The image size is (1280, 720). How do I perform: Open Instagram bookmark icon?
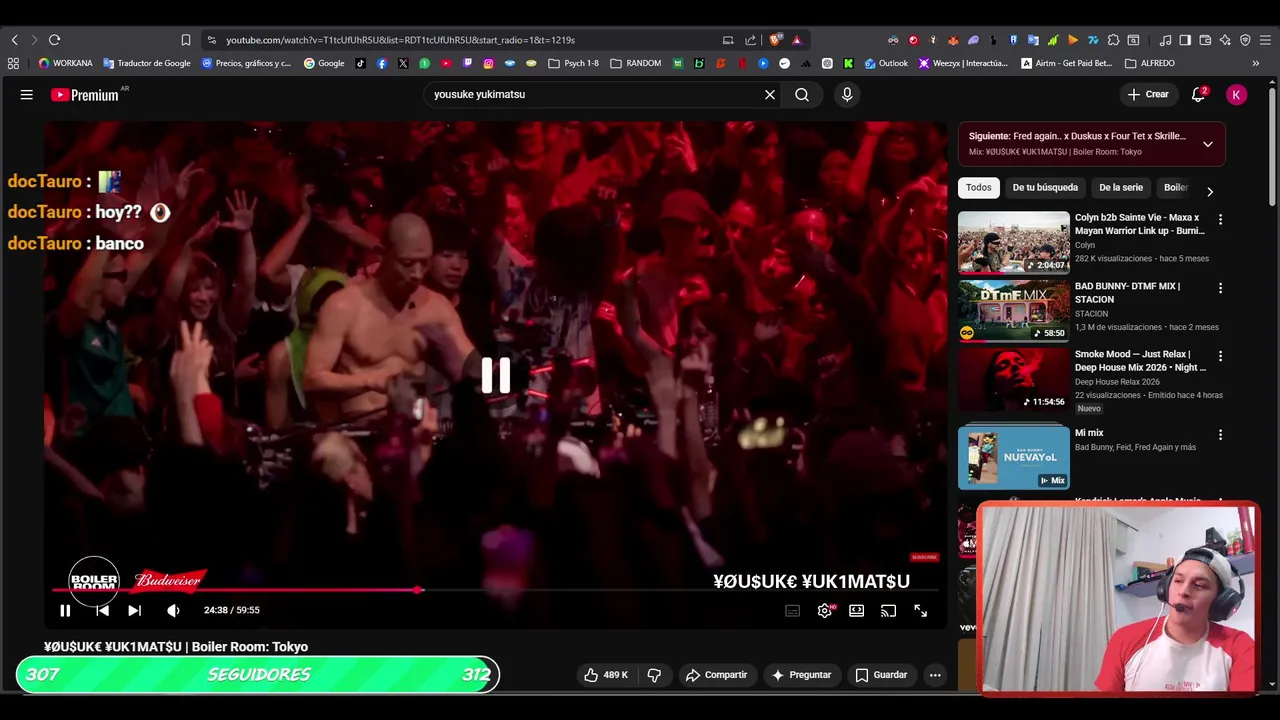click(488, 63)
